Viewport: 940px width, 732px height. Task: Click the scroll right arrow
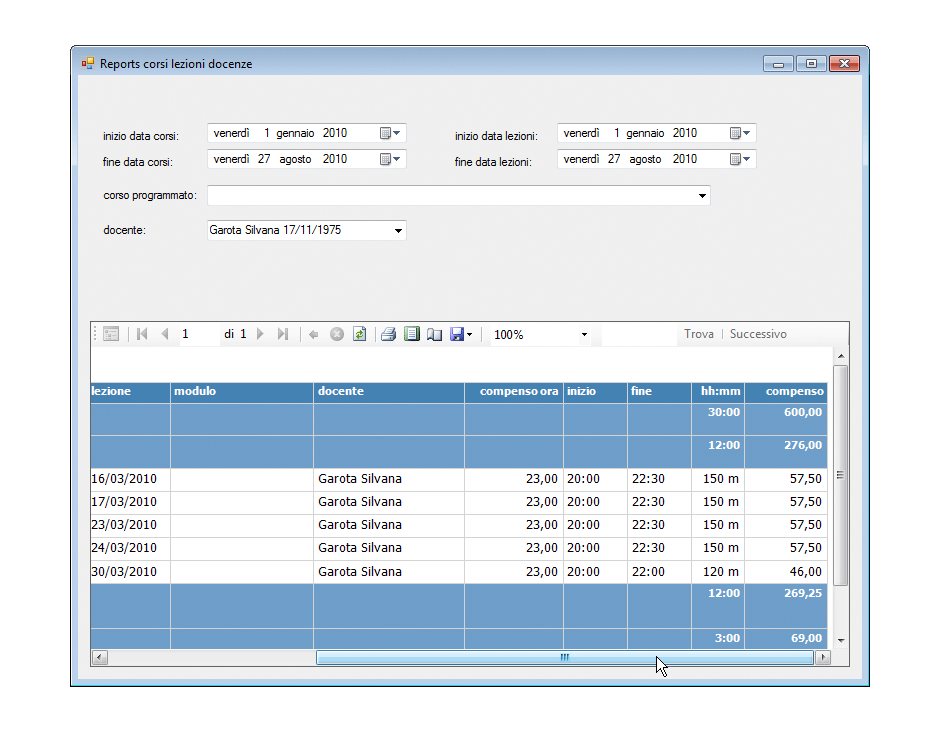(823, 658)
